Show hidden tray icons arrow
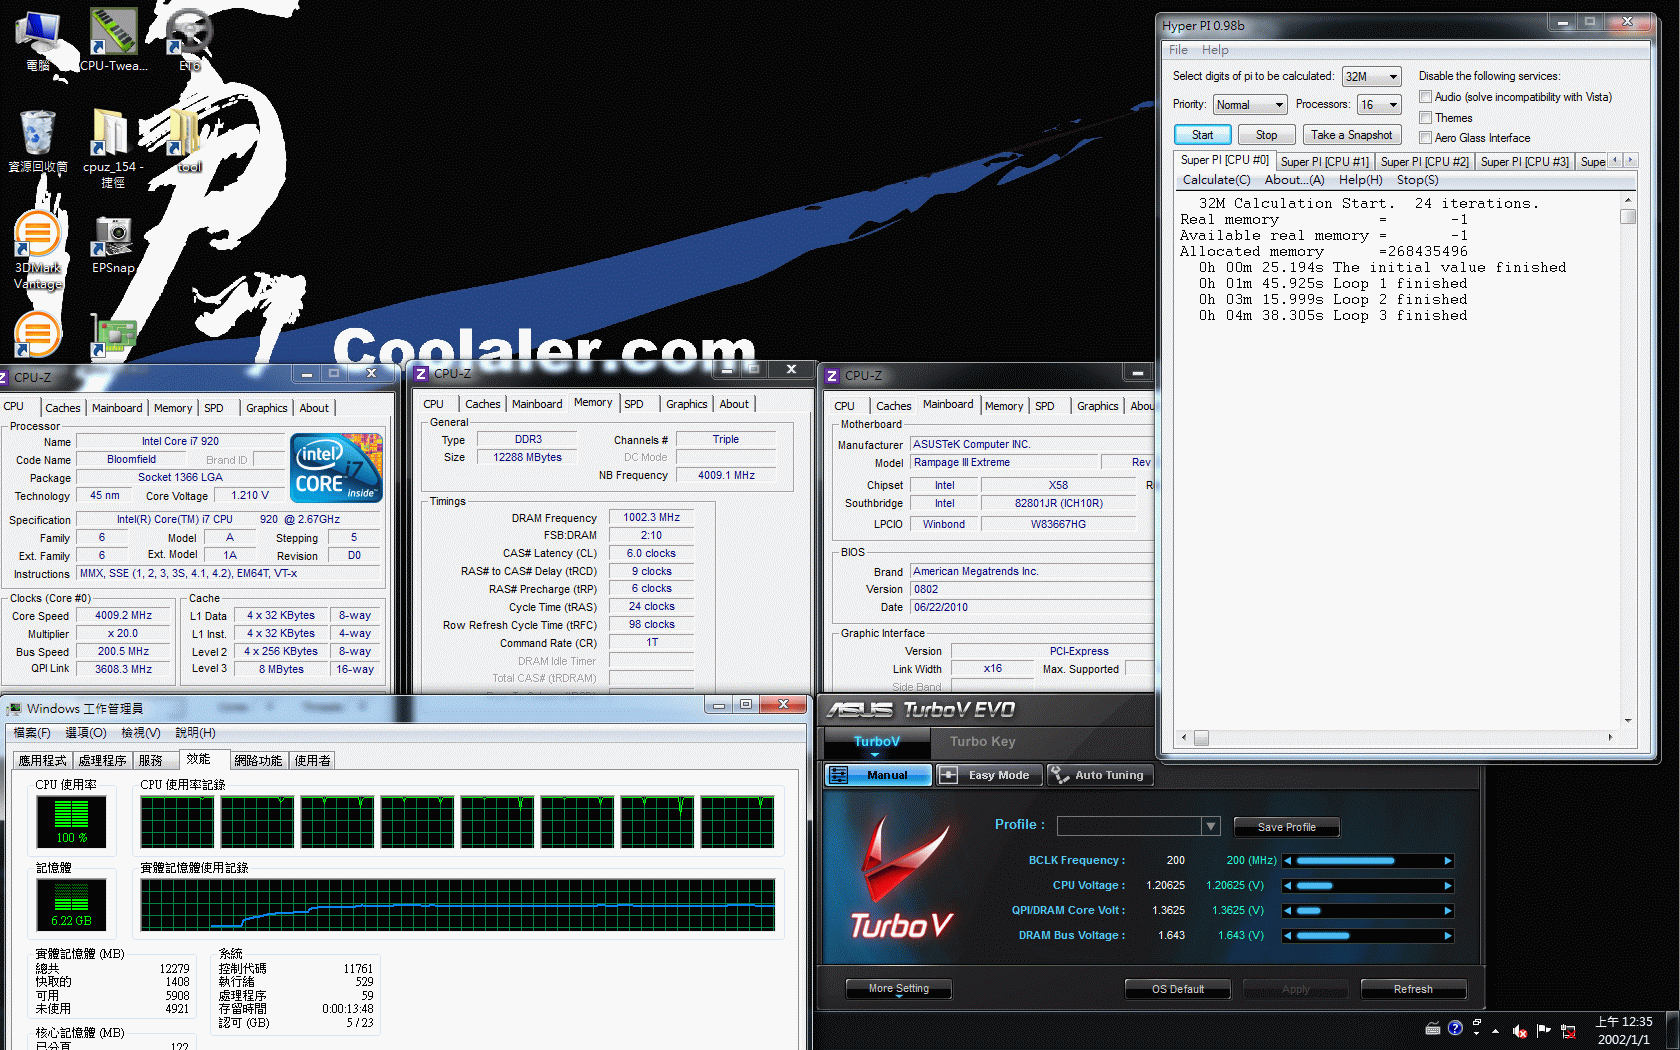 [x=1496, y=1030]
